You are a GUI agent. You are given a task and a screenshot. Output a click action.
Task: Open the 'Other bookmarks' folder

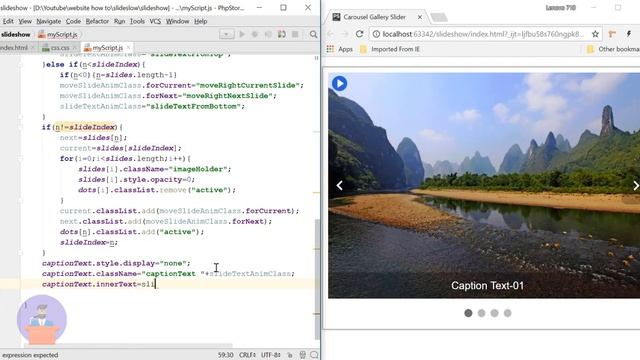(613, 49)
